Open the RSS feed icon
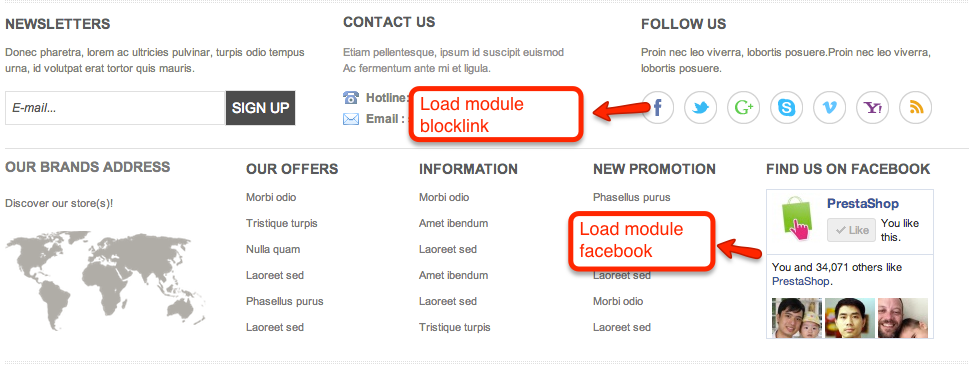This screenshot has width=975, height=383. pyautogui.click(x=916, y=108)
